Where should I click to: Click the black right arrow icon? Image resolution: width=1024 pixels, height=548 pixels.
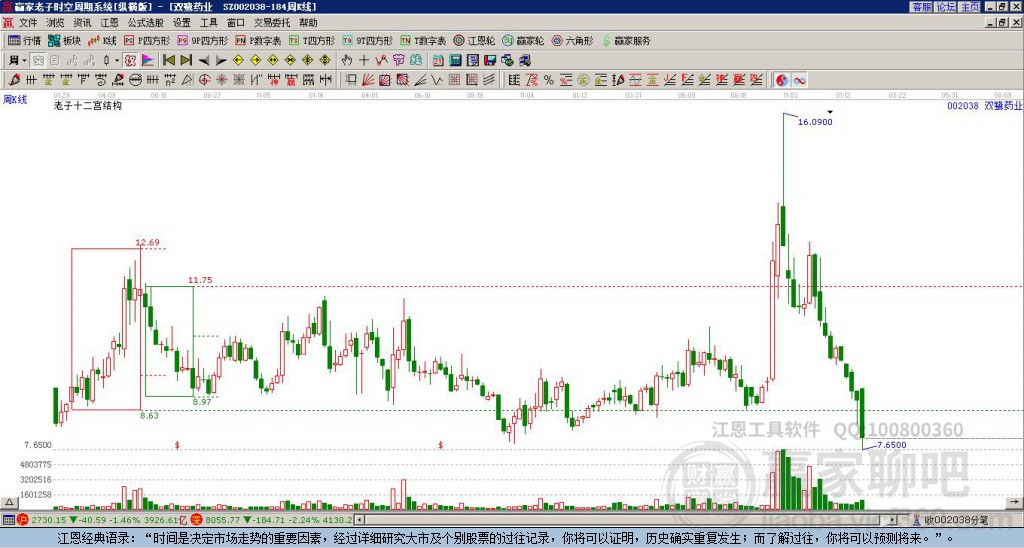pyautogui.click(x=221, y=60)
